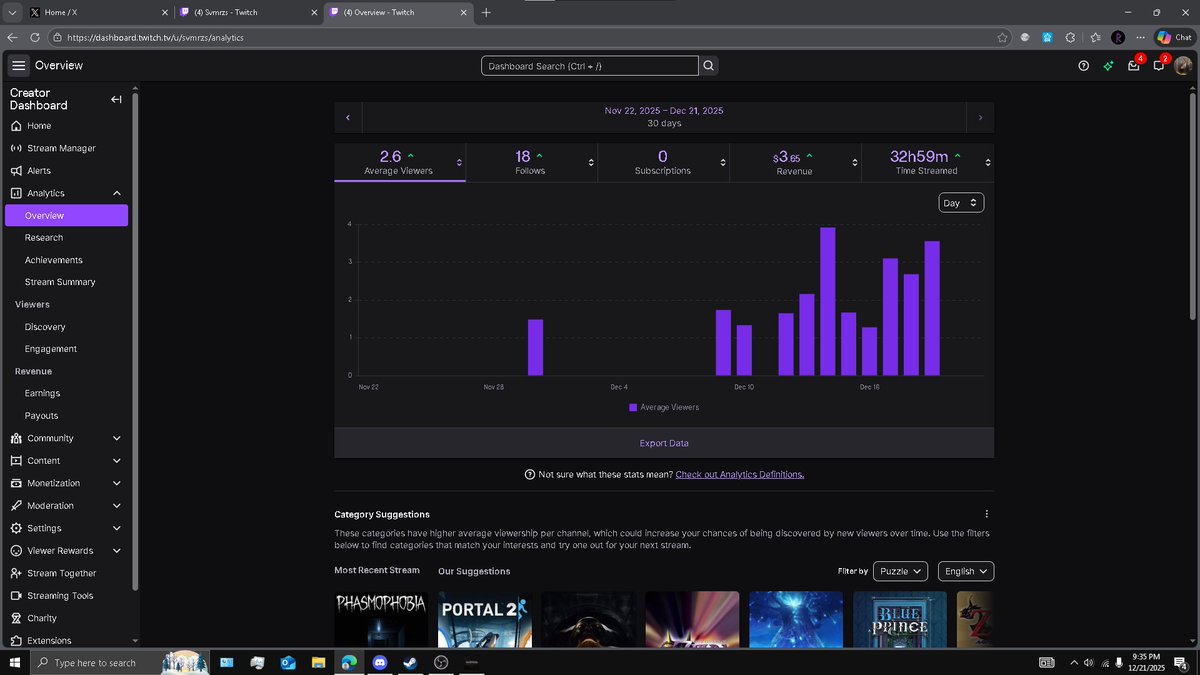Favorite this page with star icon

[1002, 37]
